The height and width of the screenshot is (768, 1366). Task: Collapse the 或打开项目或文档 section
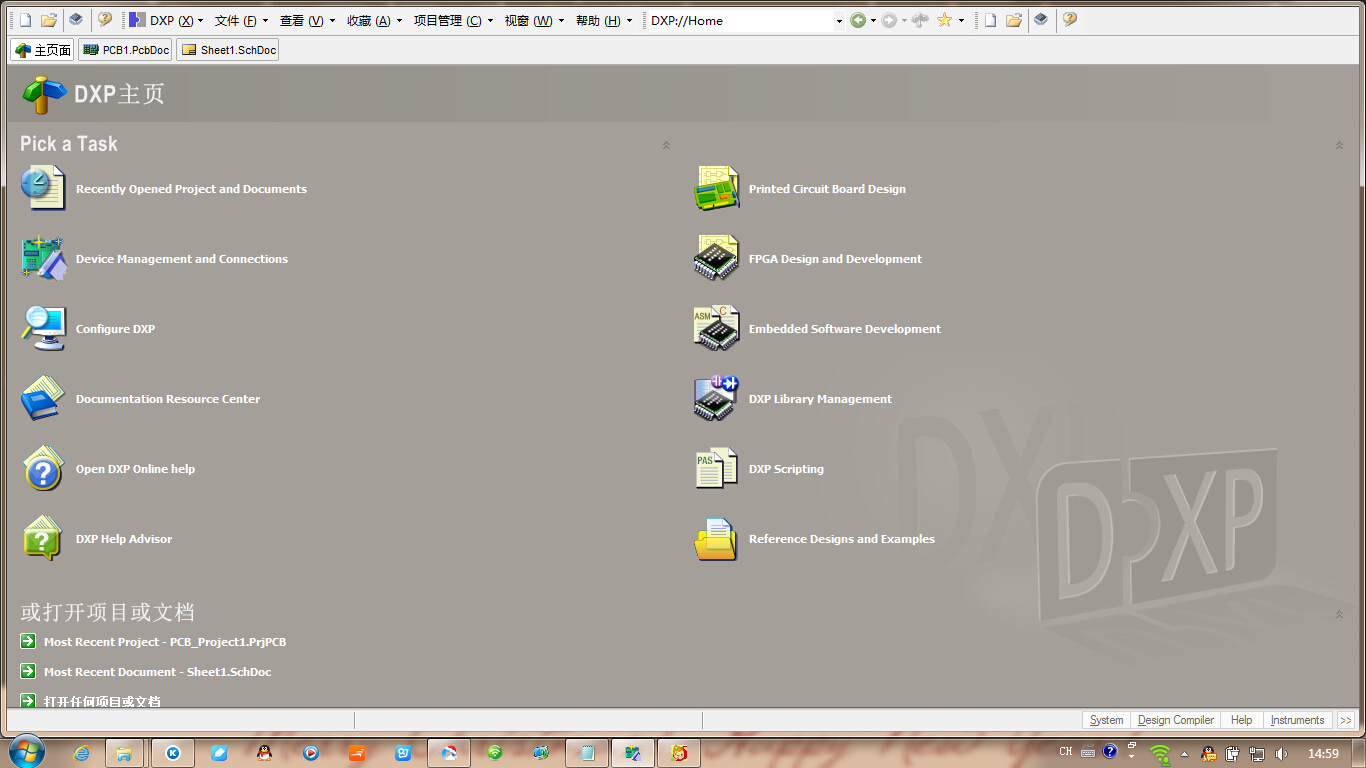tap(1339, 614)
